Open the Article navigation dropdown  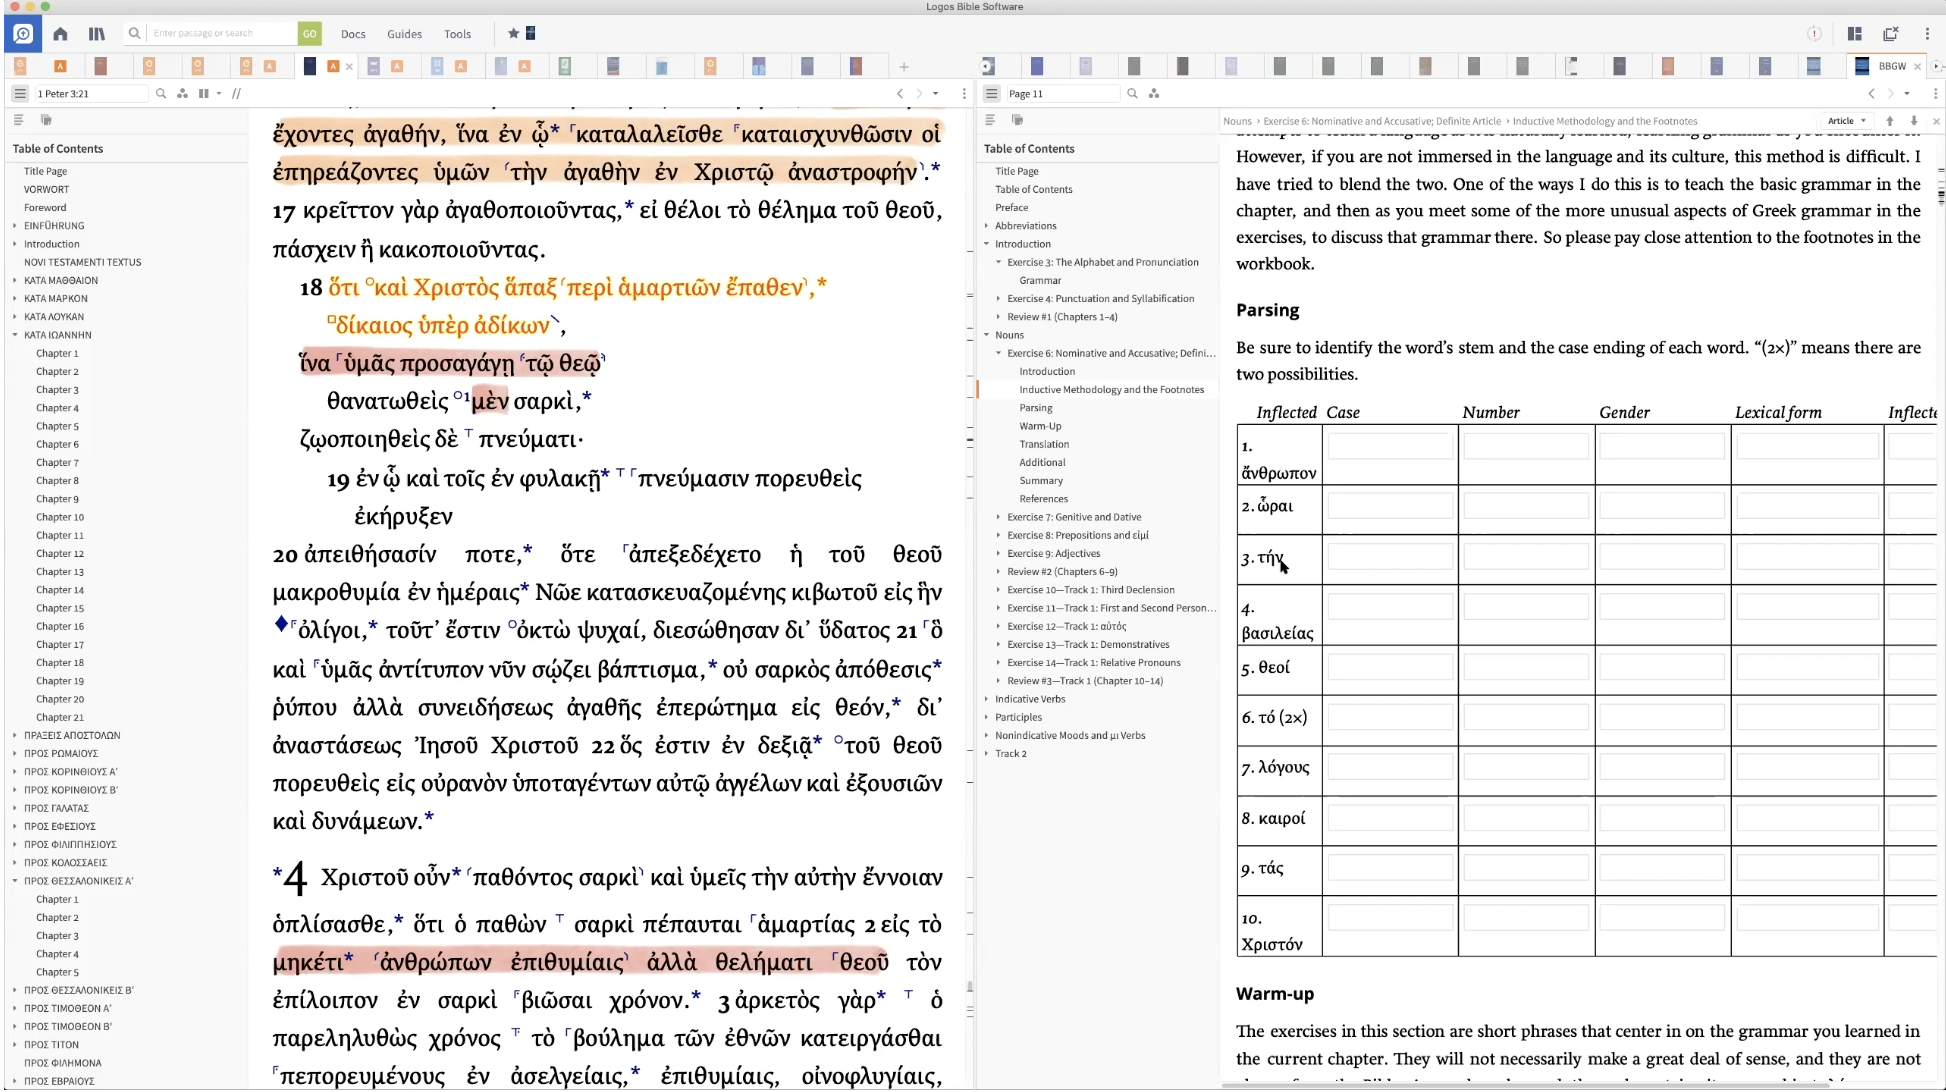pyautogui.click(x=1846, y=121)
